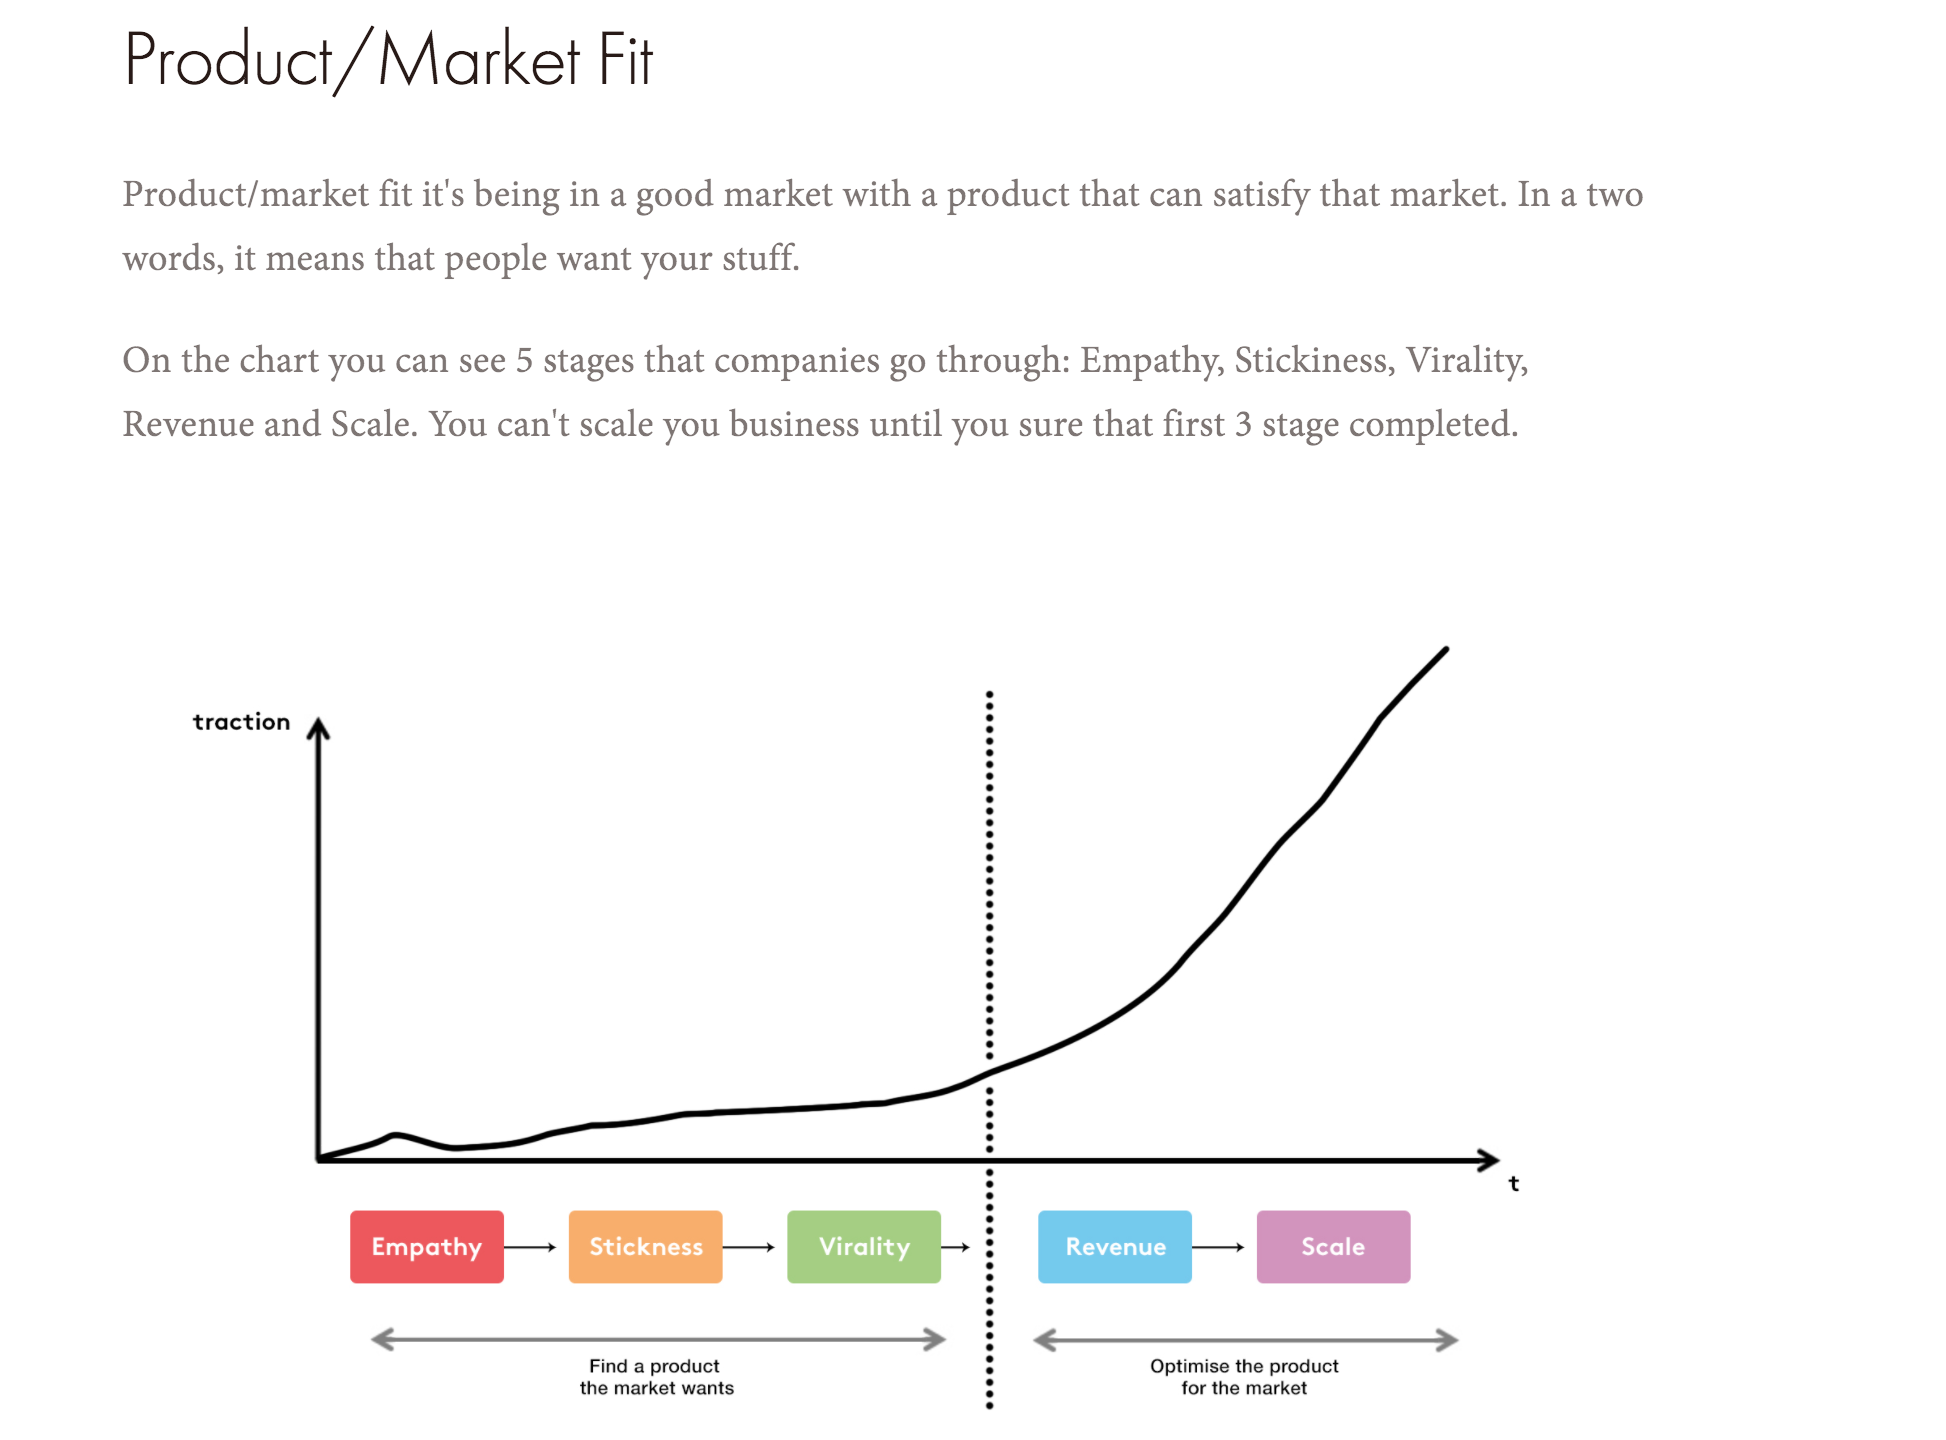
Task: Click the vertical dotted divider line
Action: point(989,1050)
